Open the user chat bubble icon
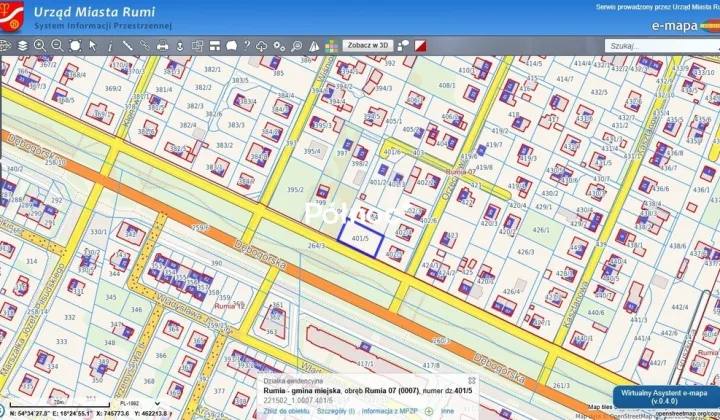The width and height of the screenshot is (720, 420). (404, 46)
